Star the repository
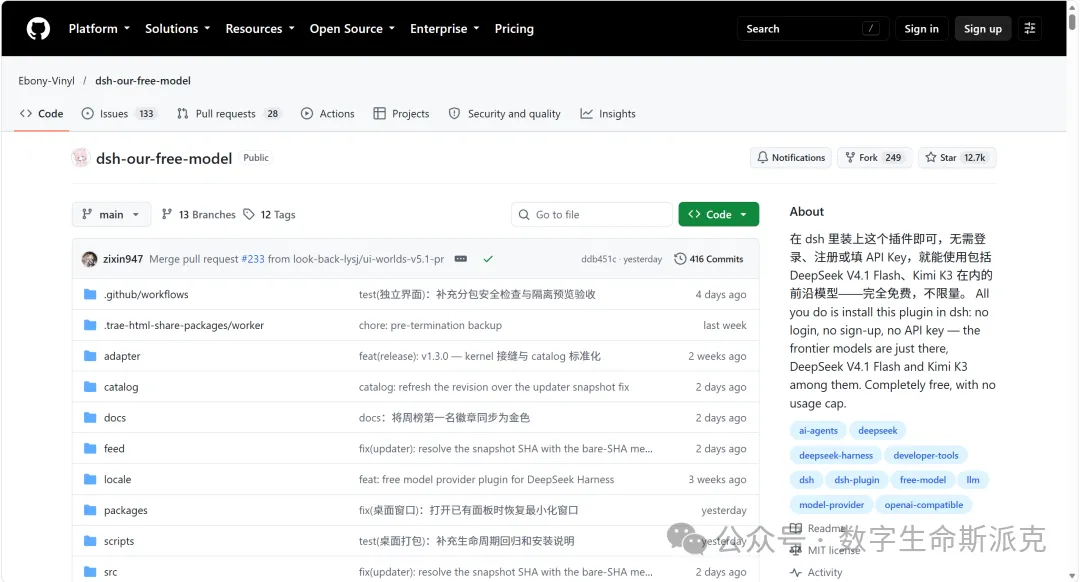Viewport: 1080px width, 582px height. [x=957, y=158]
